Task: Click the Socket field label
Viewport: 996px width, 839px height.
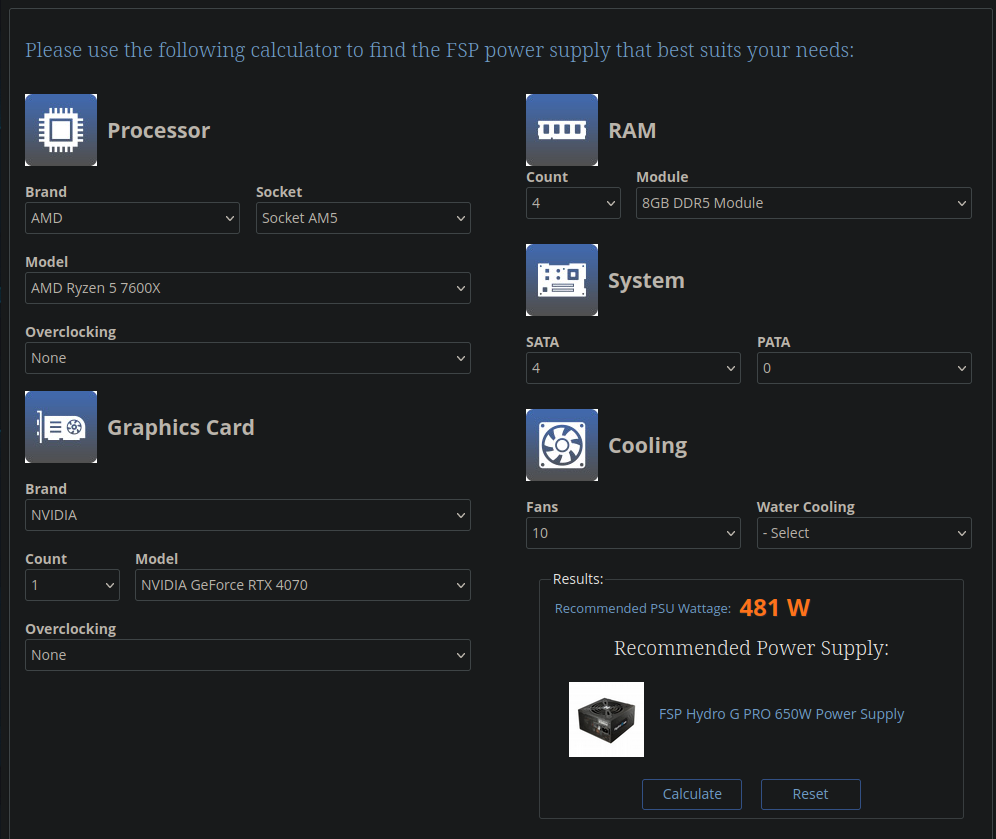Action: click(279, 192)
